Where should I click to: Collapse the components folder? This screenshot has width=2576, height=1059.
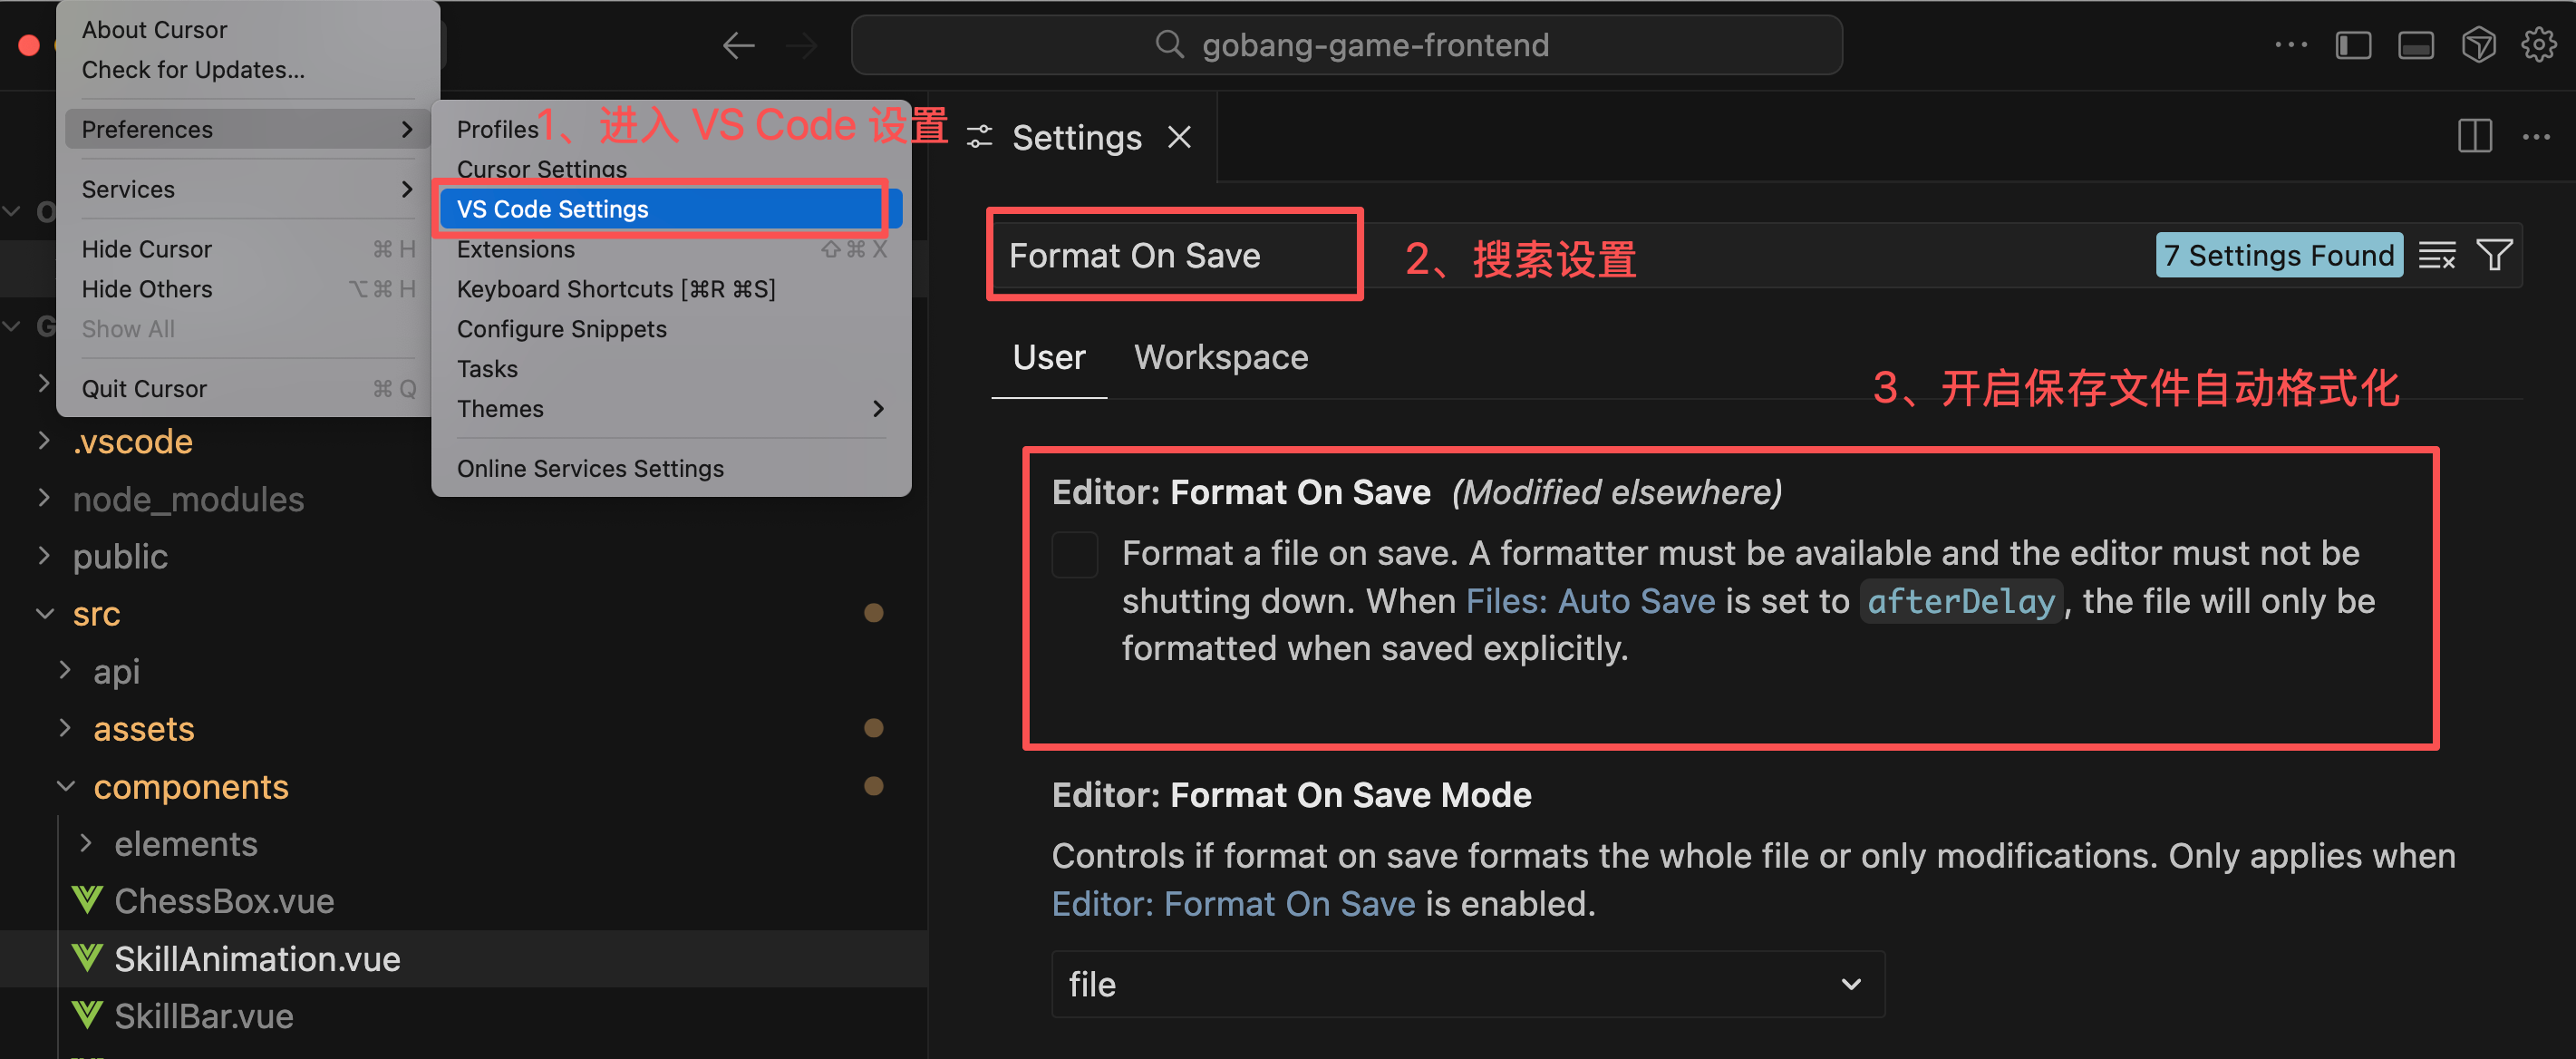[190, 787]
